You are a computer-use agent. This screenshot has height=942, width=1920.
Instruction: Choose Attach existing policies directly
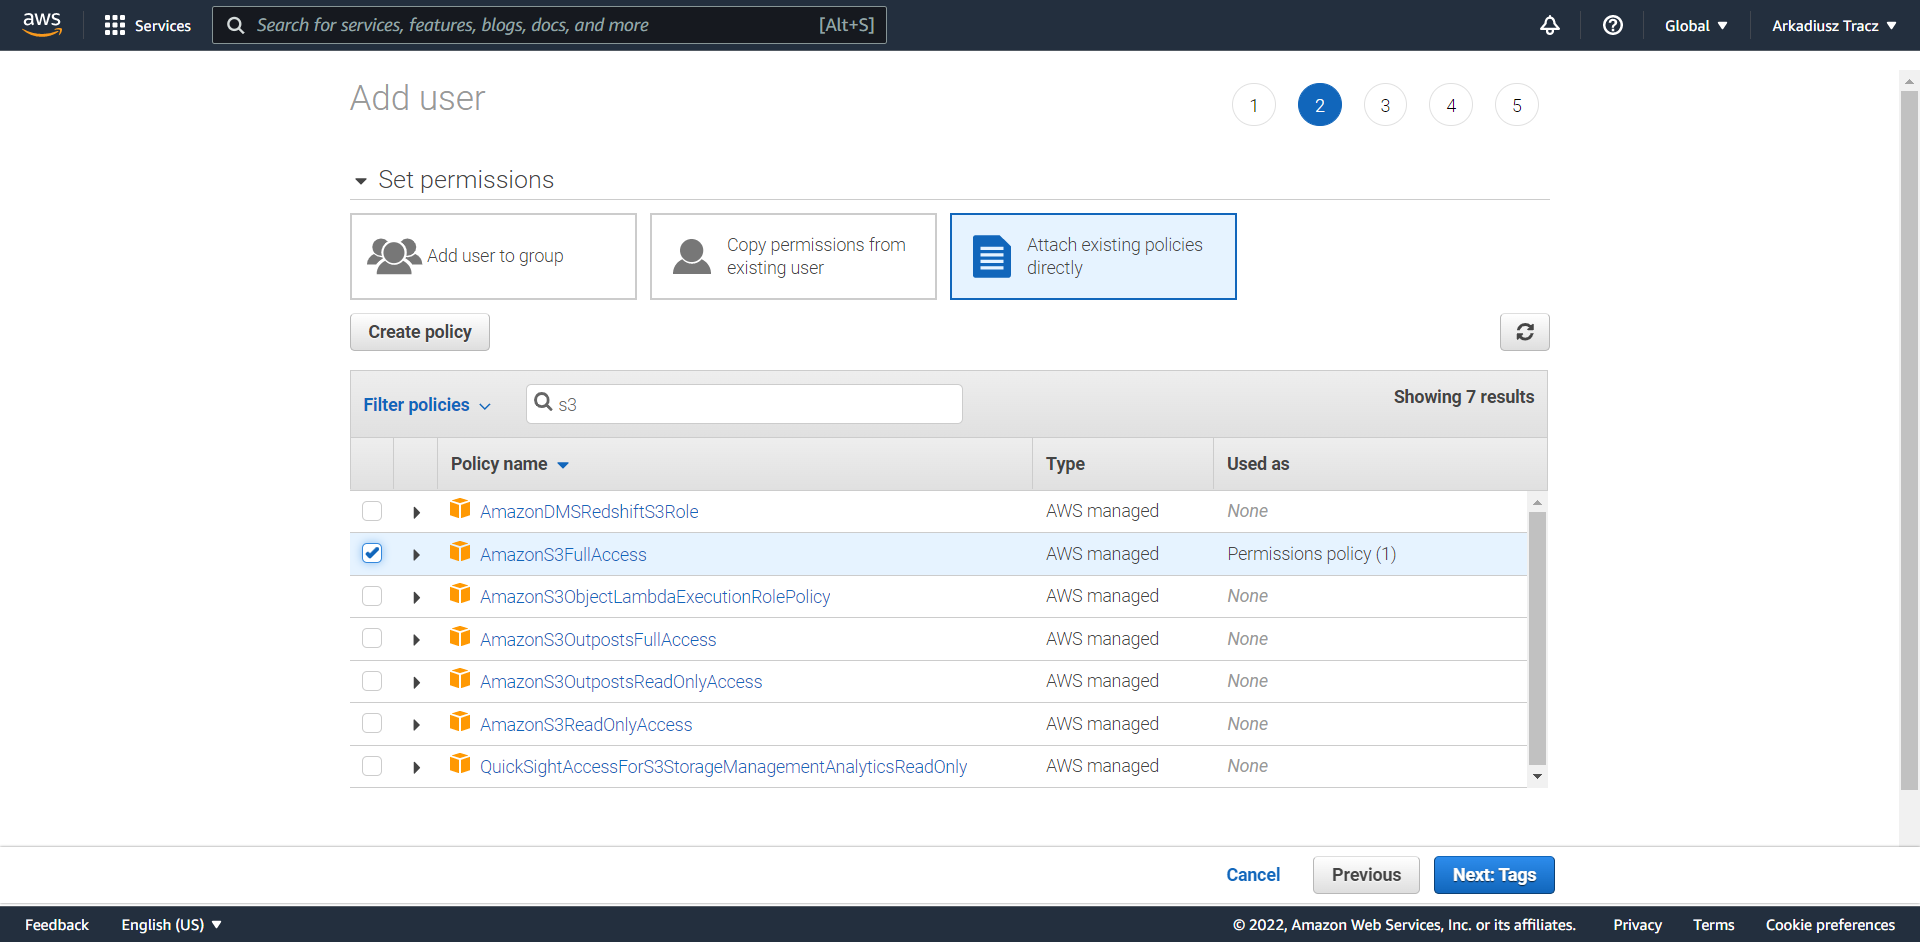(1093, 256)
